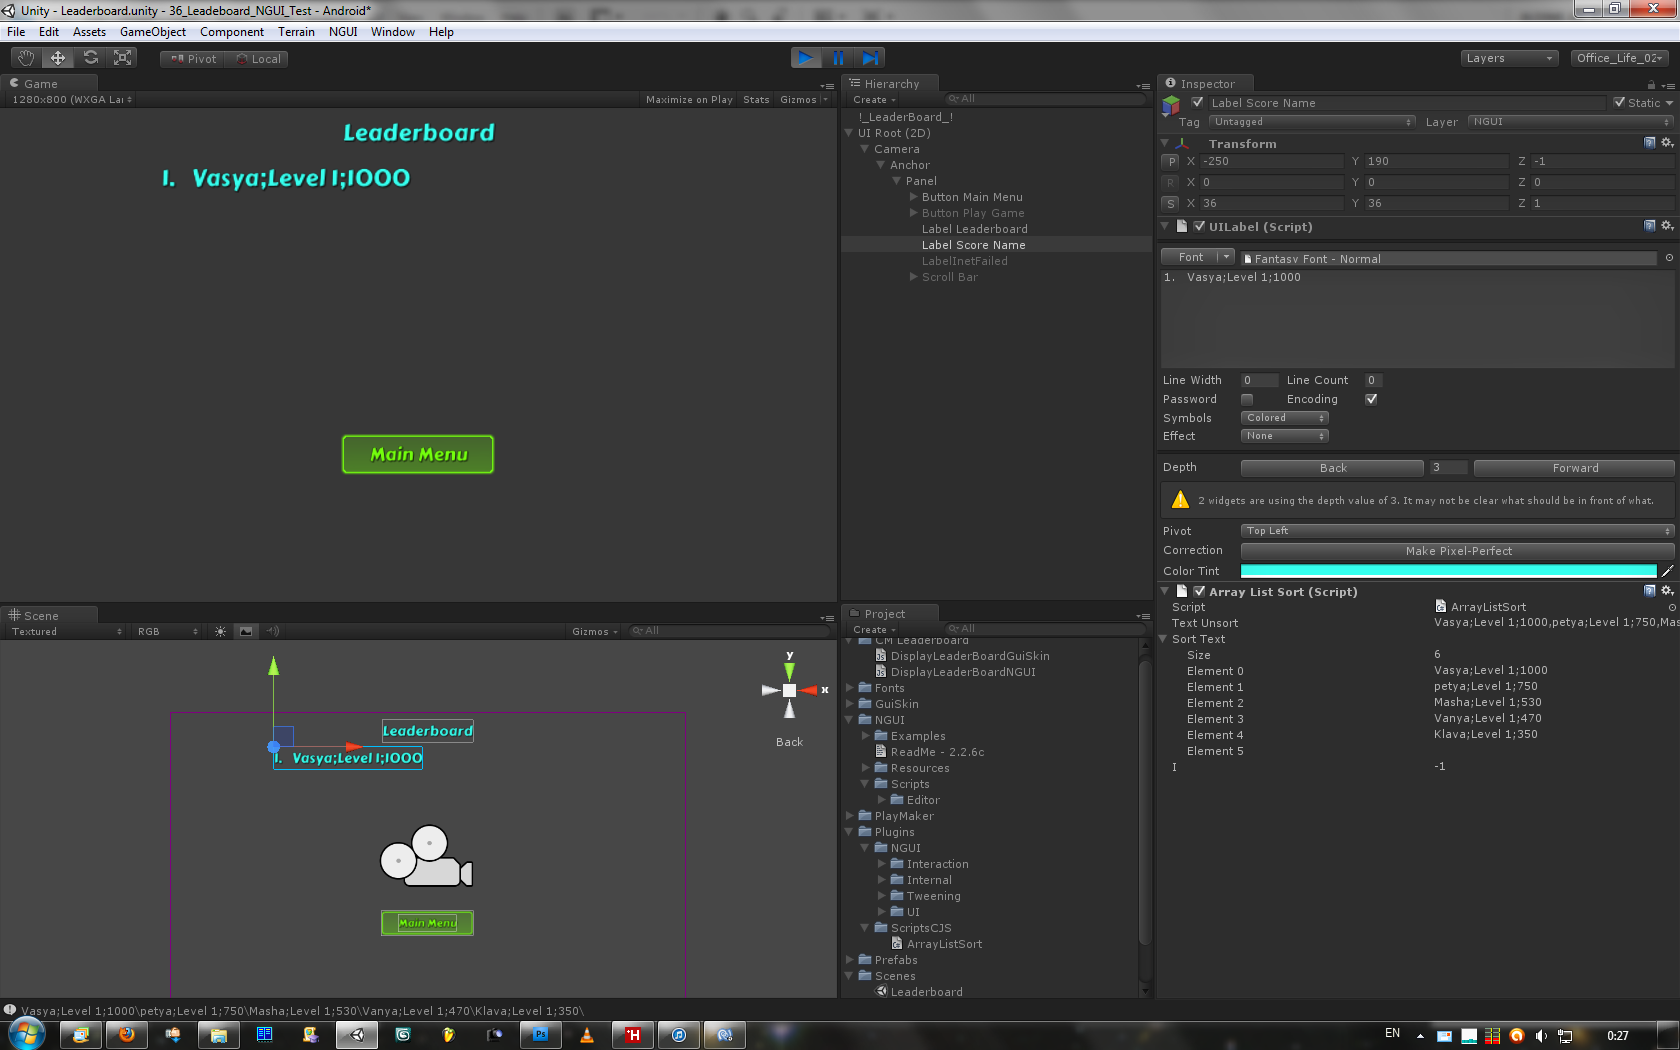Viewport: 1680px width, 1050px height.
Task: Click Transform component help icon
Action: [x=1649, y=143]
